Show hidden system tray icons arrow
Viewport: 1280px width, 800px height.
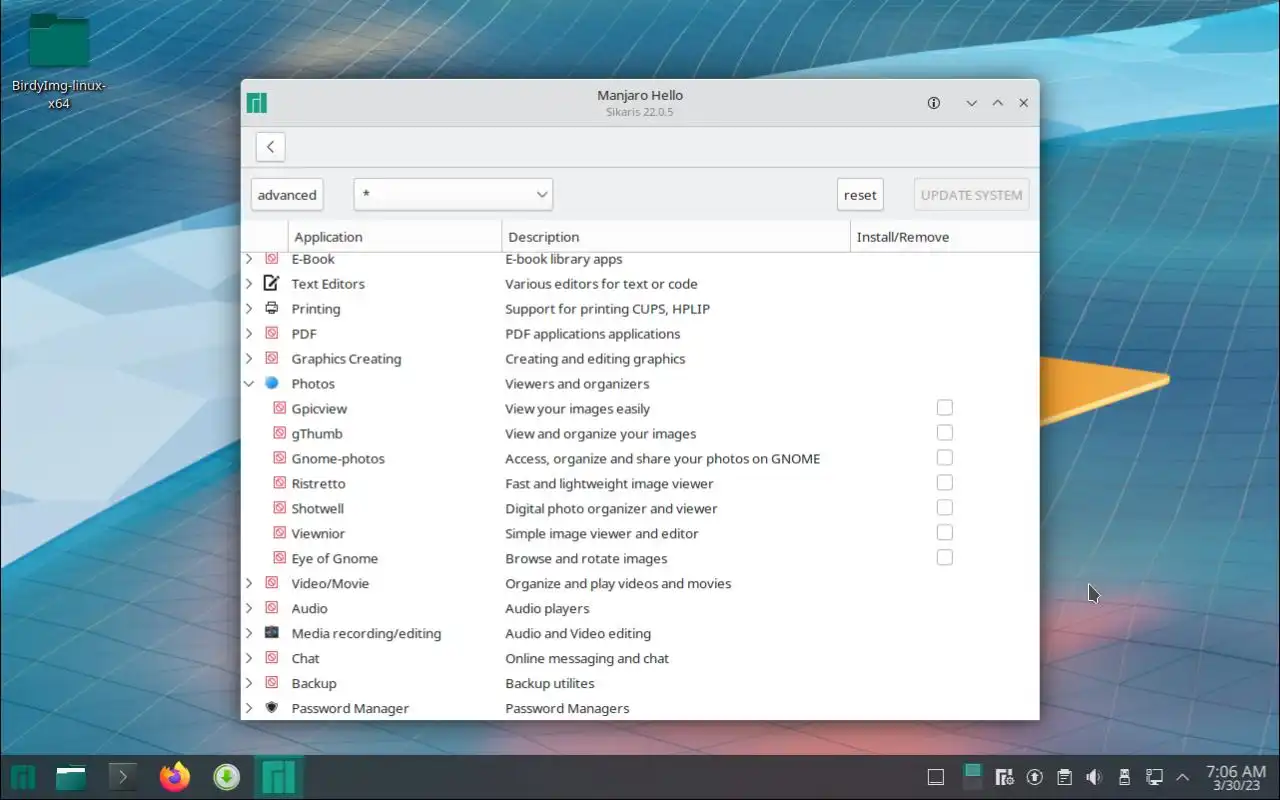(x=1184, y=777)
